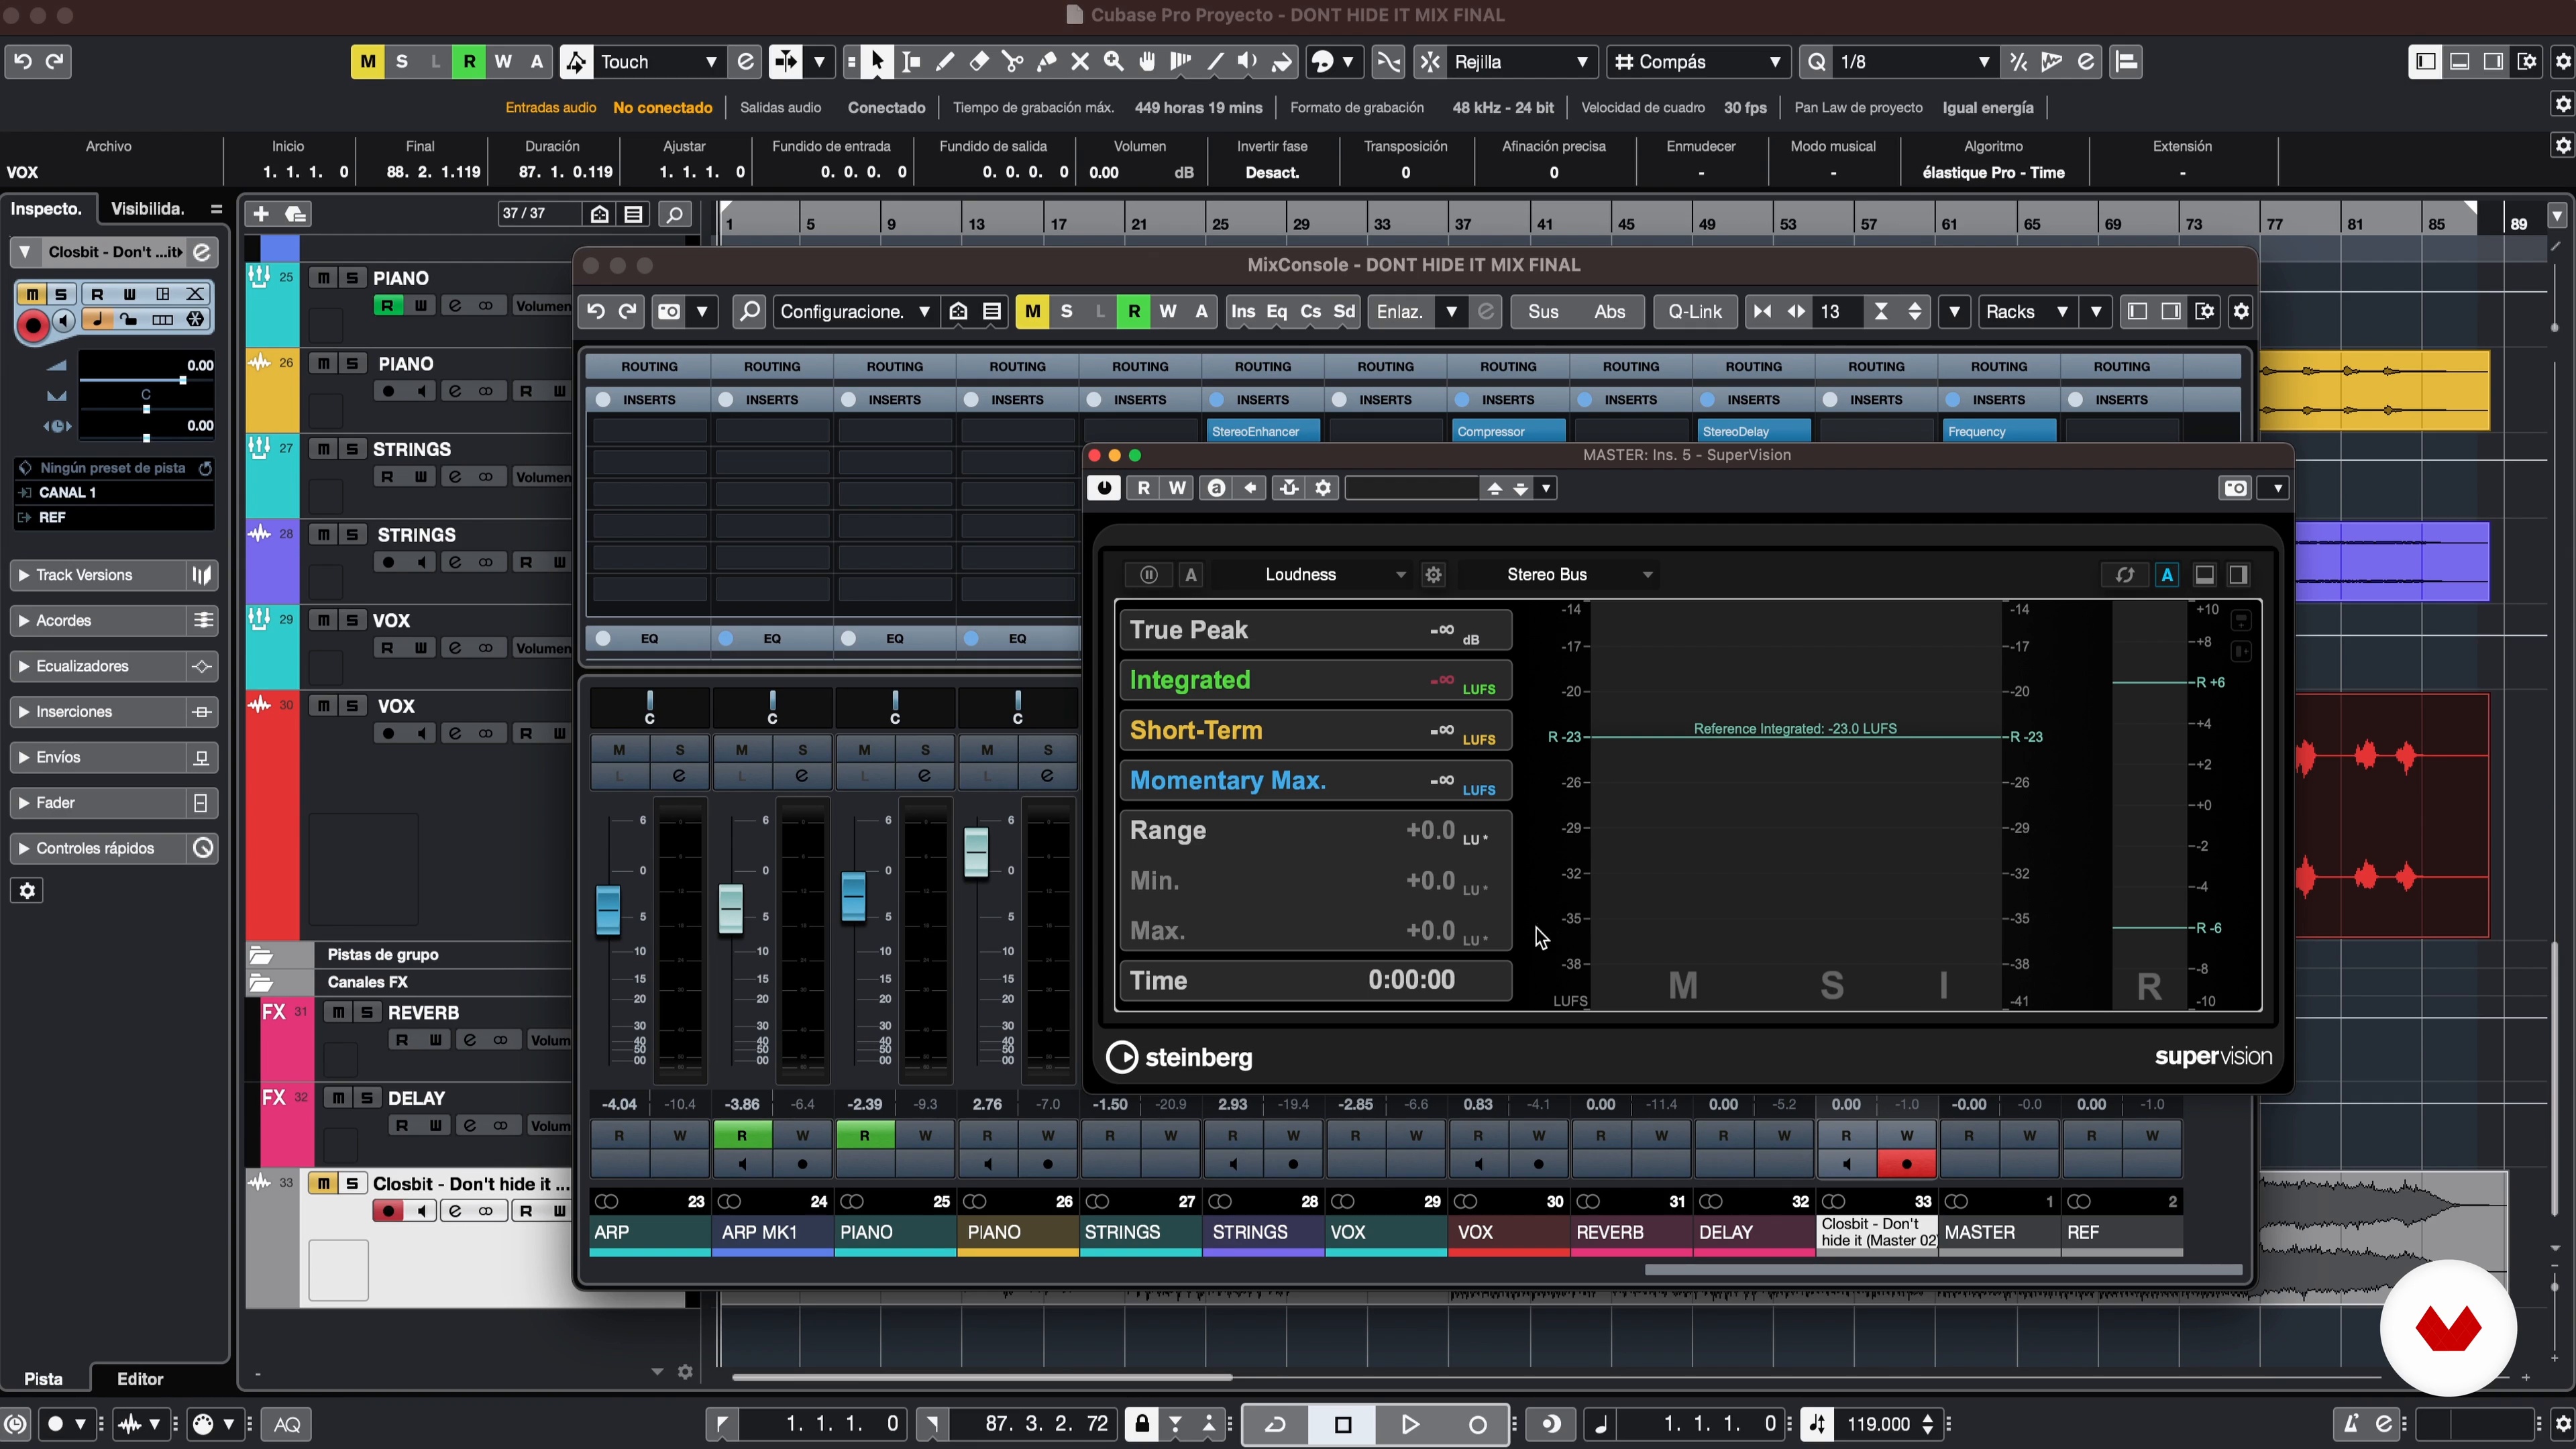Select the Range Selection tool
Image resolution: width=2576 pixels, height=1449 pixels.
[911, 62]
